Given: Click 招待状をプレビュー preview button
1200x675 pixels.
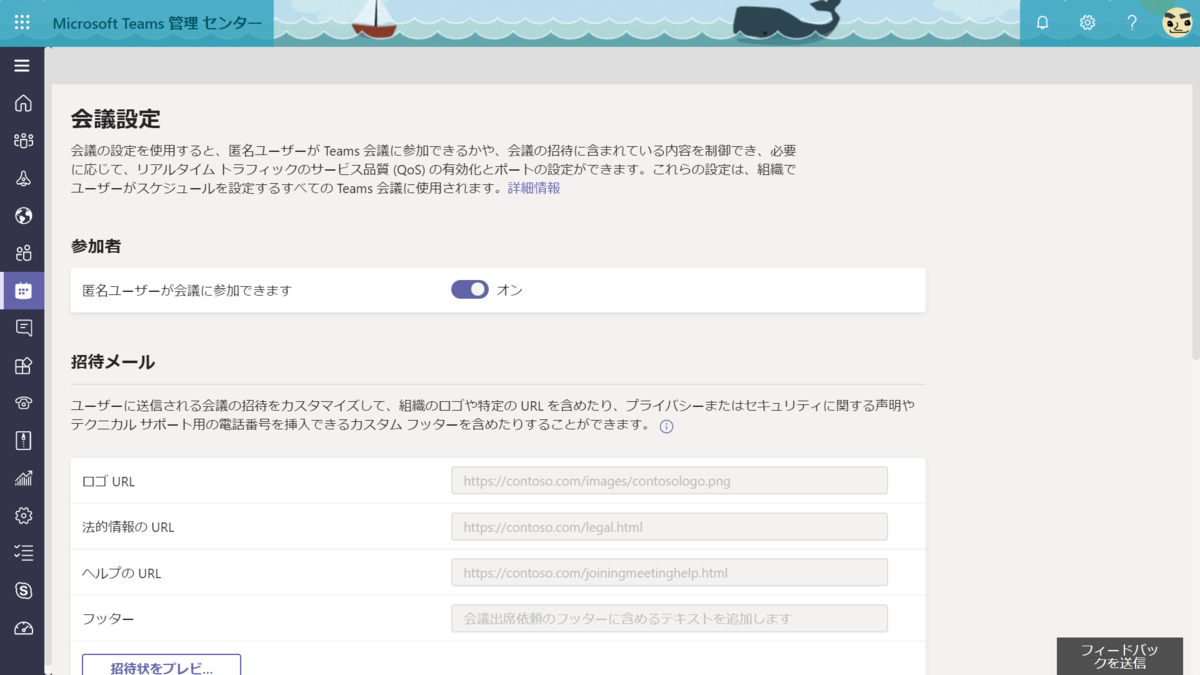Looking at the screenshot, I should pos(161,665).
